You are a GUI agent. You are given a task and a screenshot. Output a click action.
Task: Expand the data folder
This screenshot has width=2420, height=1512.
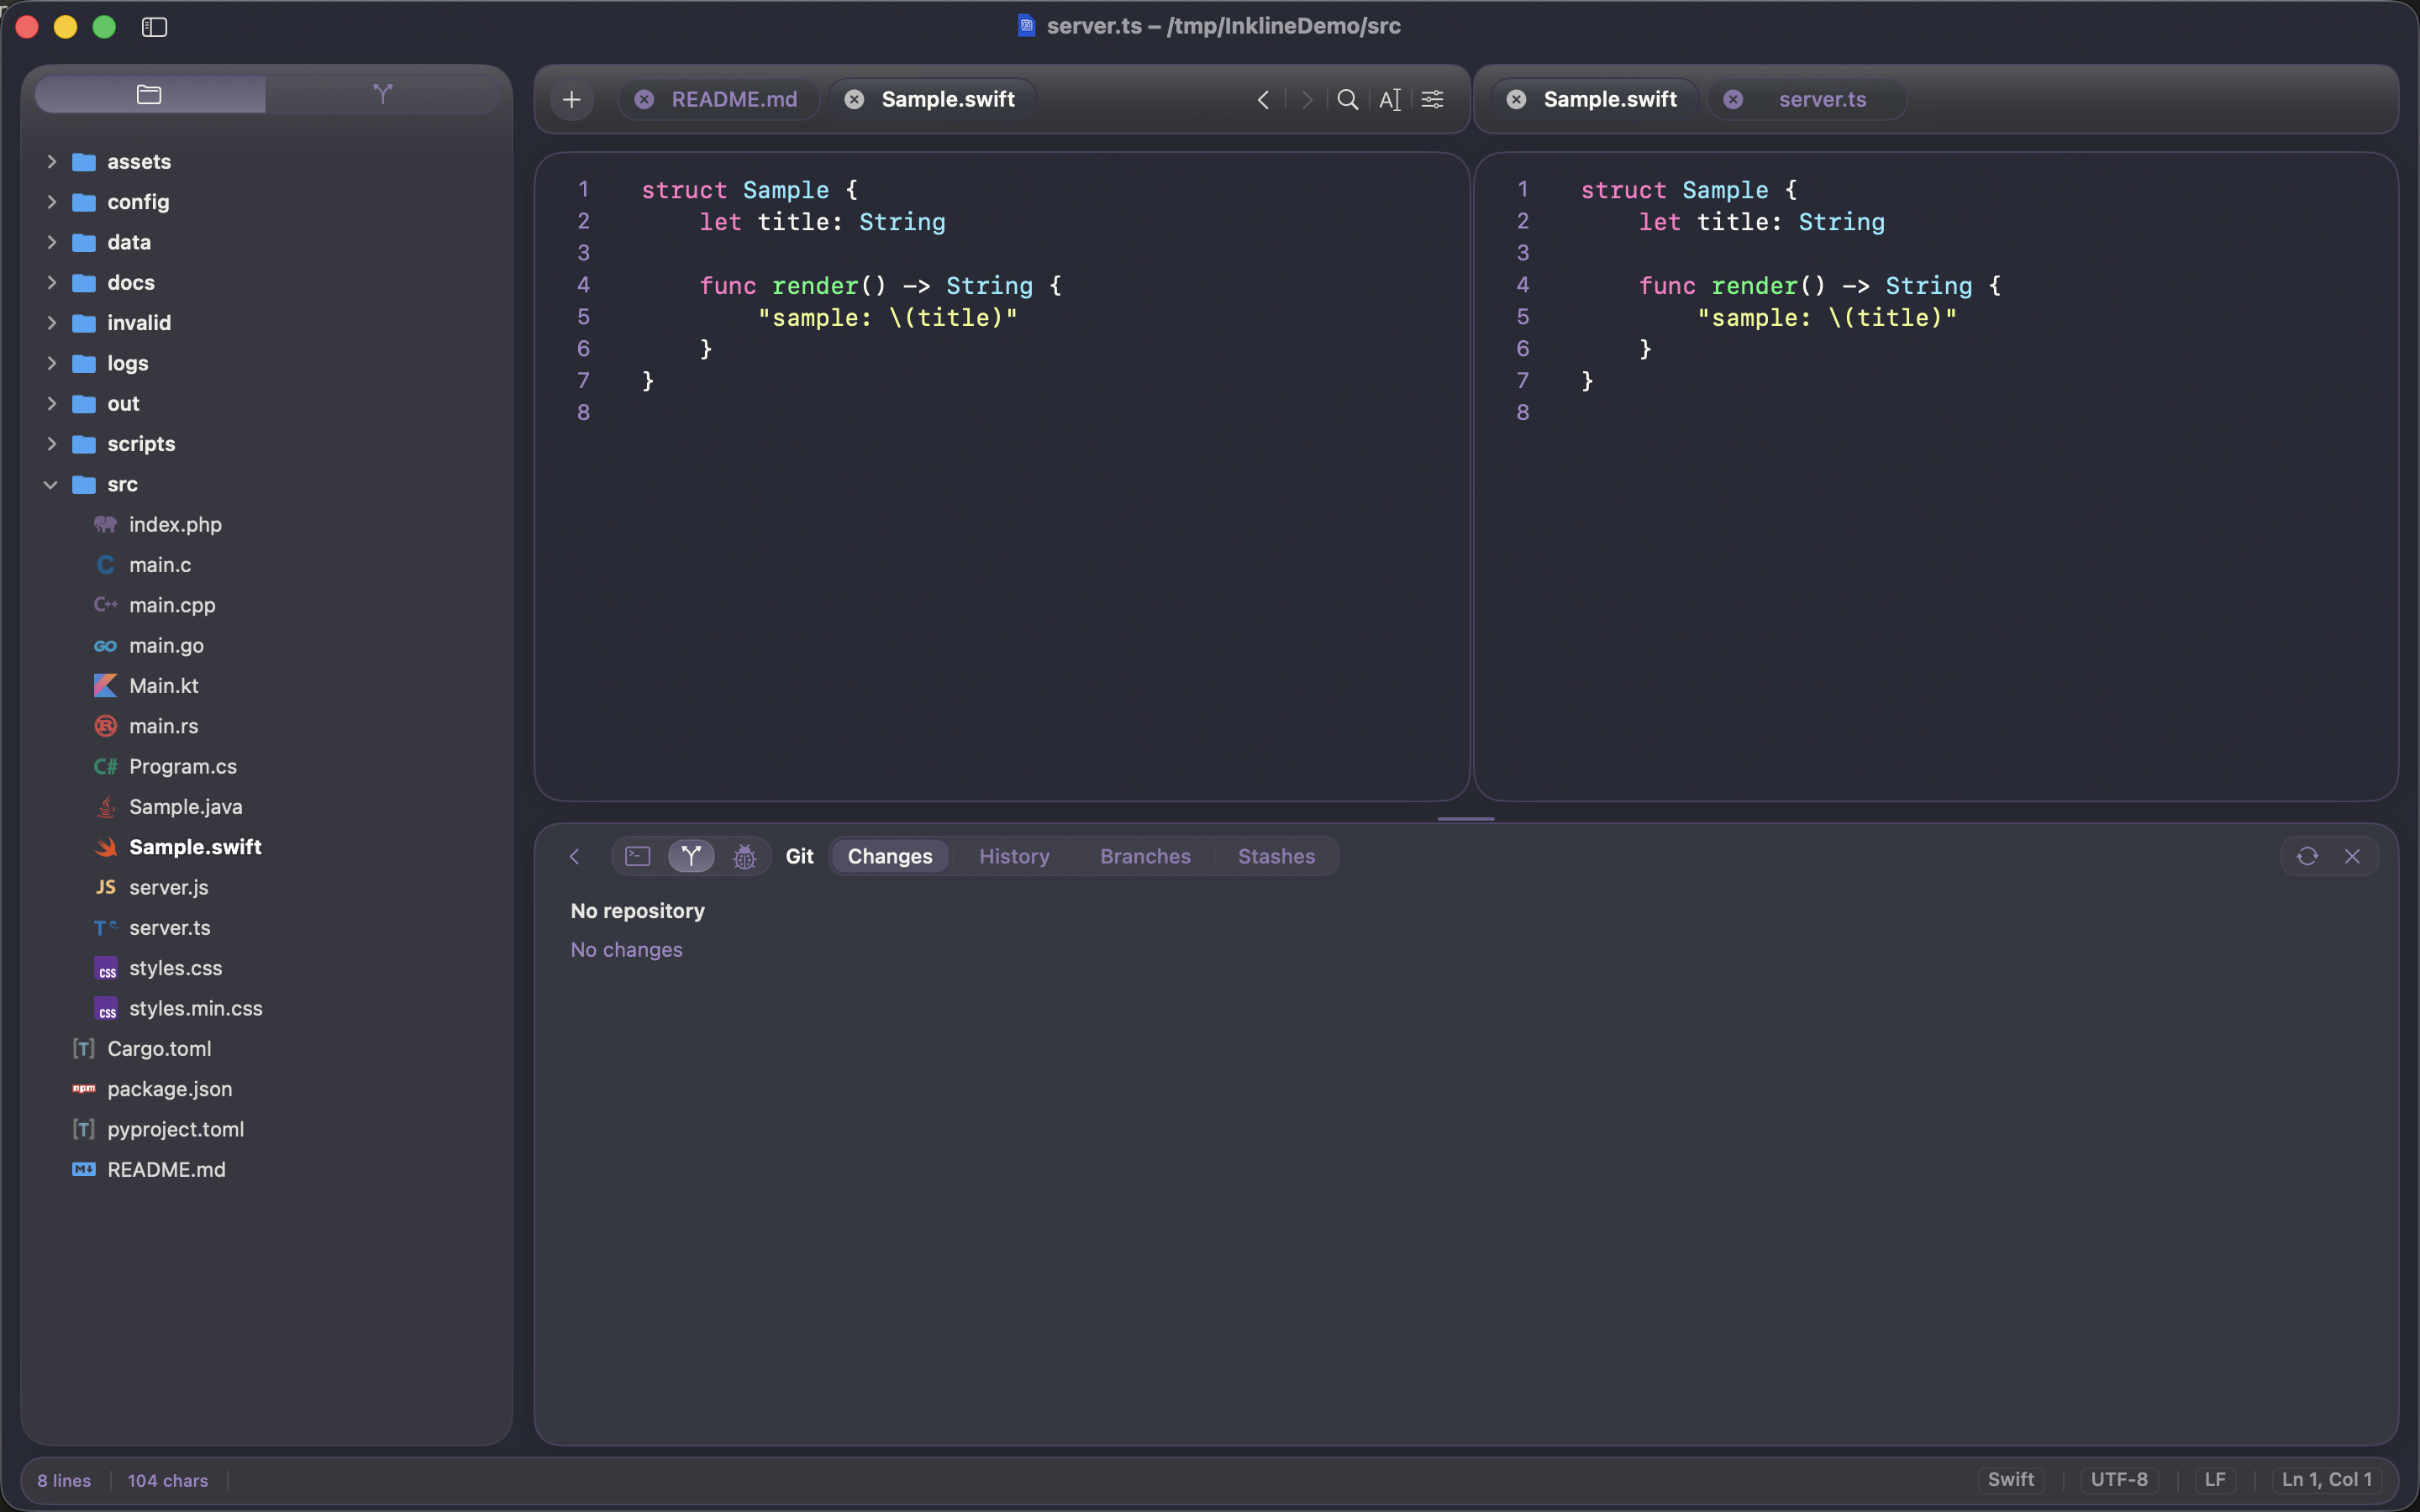52,242
